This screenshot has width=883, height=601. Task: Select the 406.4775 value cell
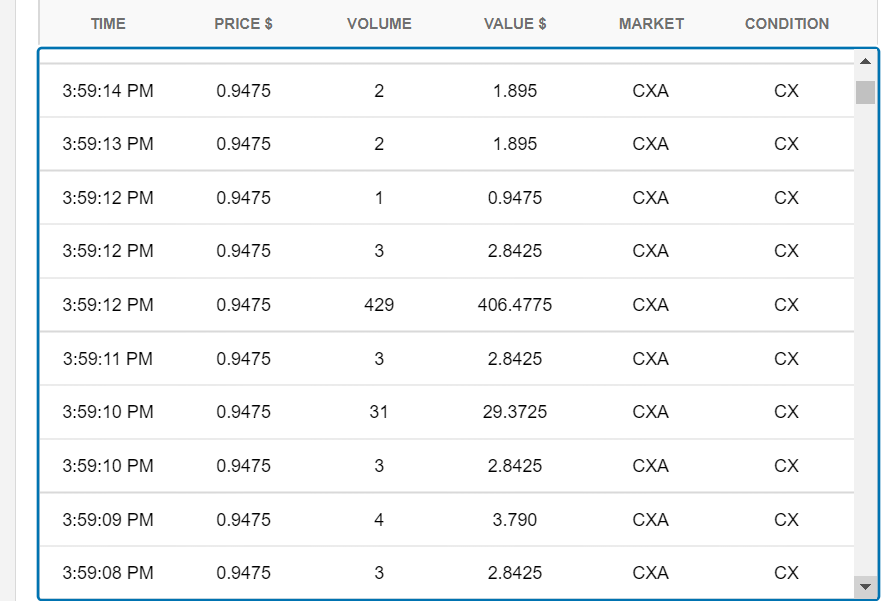coord(515,305)
